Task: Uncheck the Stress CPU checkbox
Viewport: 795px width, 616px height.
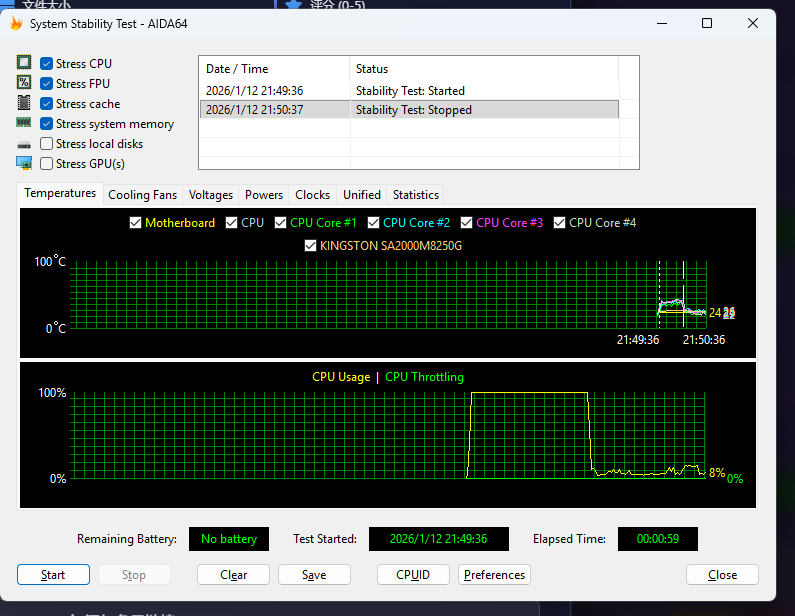Action: (46, 63)
